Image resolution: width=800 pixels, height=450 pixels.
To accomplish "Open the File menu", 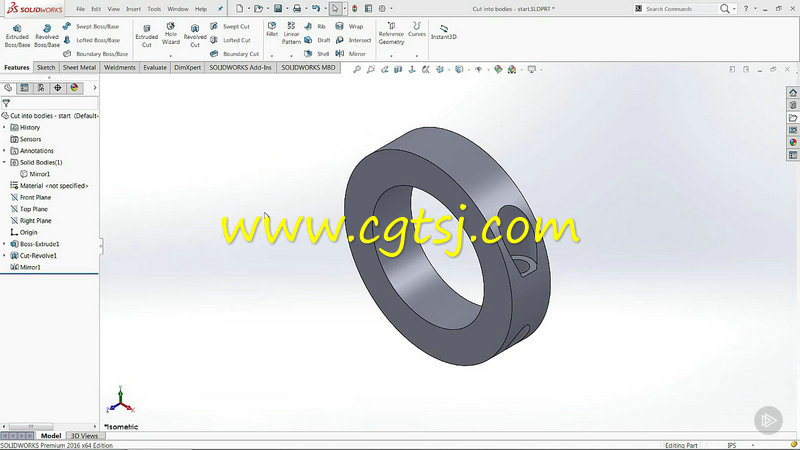I will tap(80, 9).
